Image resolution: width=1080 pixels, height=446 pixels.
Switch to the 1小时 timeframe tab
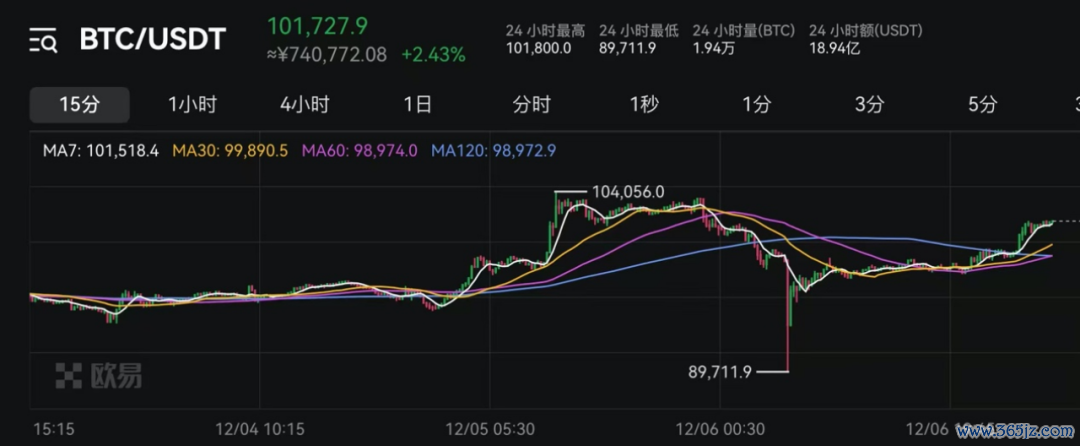coord(192,105)
